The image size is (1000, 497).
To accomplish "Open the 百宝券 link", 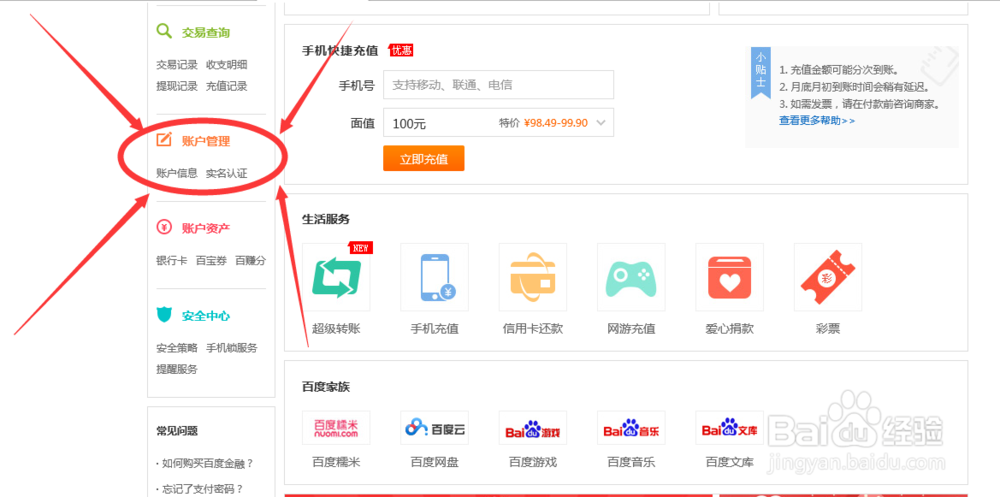I will pyautogui.click(x=211, y=260).
